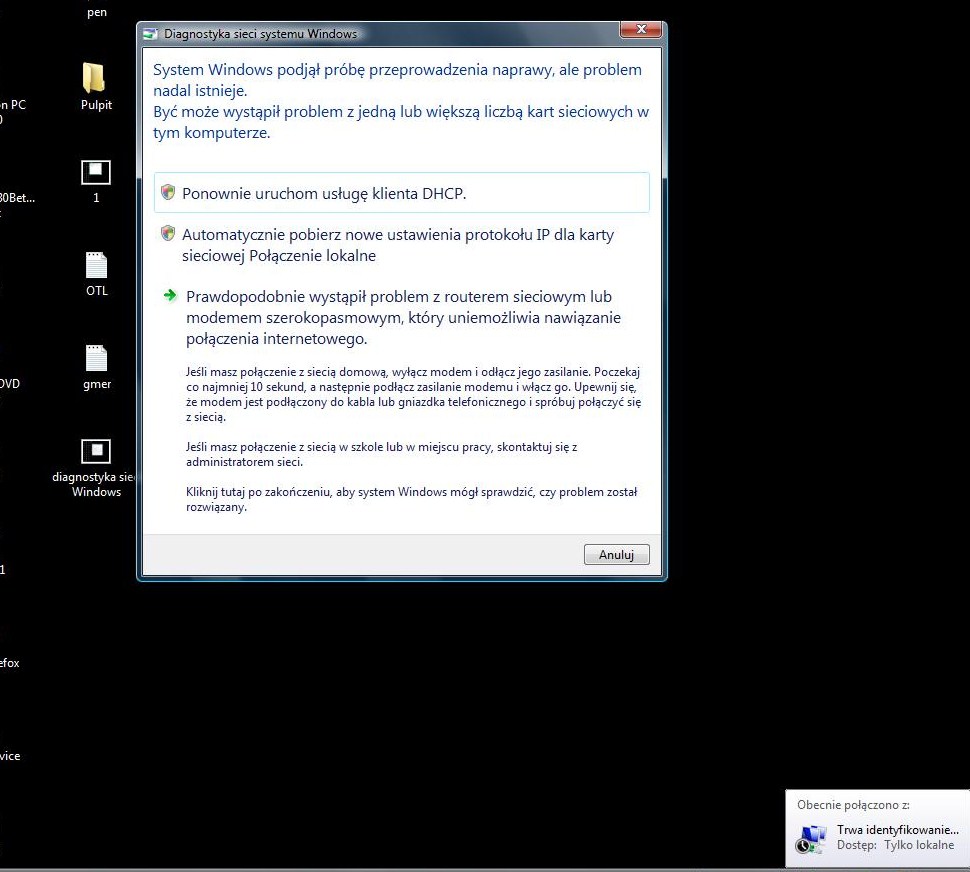Image resolution: width=970 pixels, height=872 pixels.
Task: Select 'Automatycznie pobierz nowe ustawienia protokołu IP' option
Action: (401, 245)
